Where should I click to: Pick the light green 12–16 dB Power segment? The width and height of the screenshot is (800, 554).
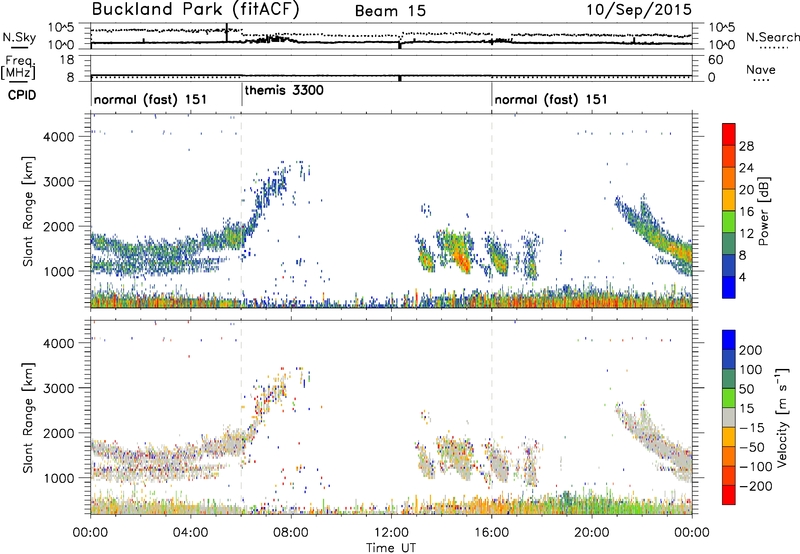[729, 222]
